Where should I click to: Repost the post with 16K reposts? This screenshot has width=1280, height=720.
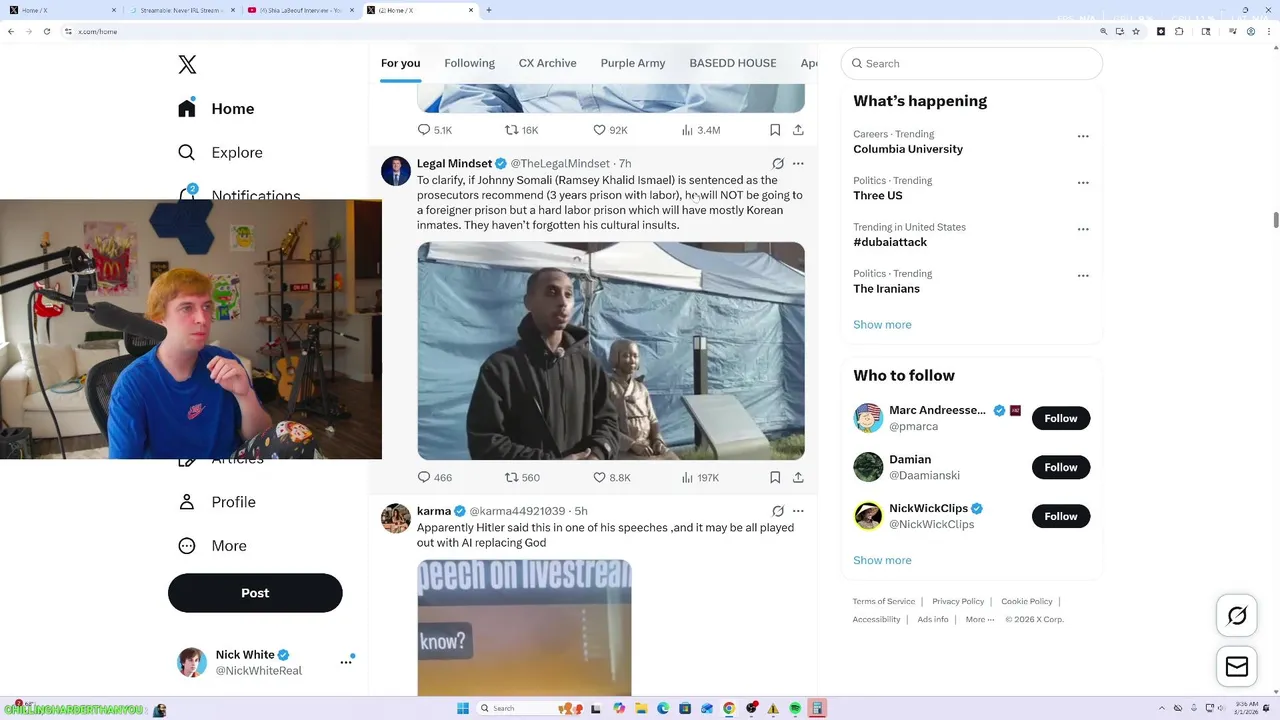point(522,130)
